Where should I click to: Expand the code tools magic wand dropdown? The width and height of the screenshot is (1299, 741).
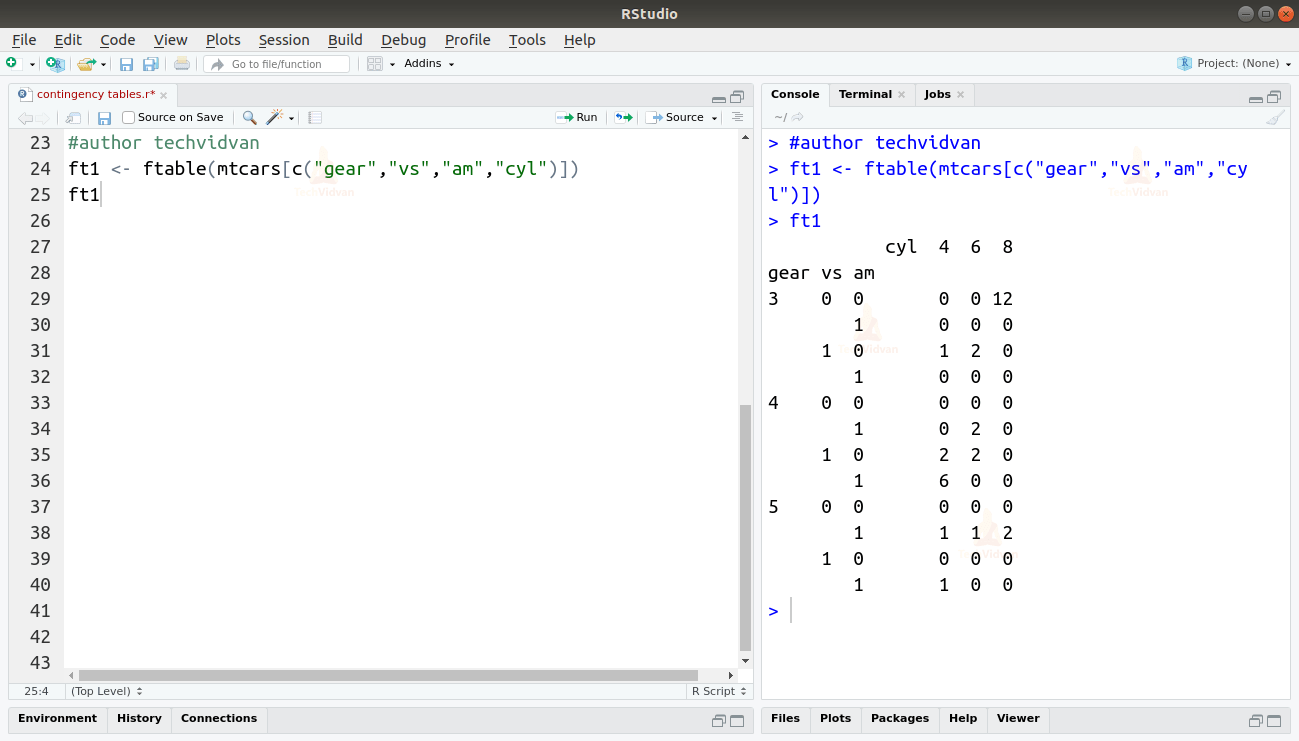click(291, 117)
